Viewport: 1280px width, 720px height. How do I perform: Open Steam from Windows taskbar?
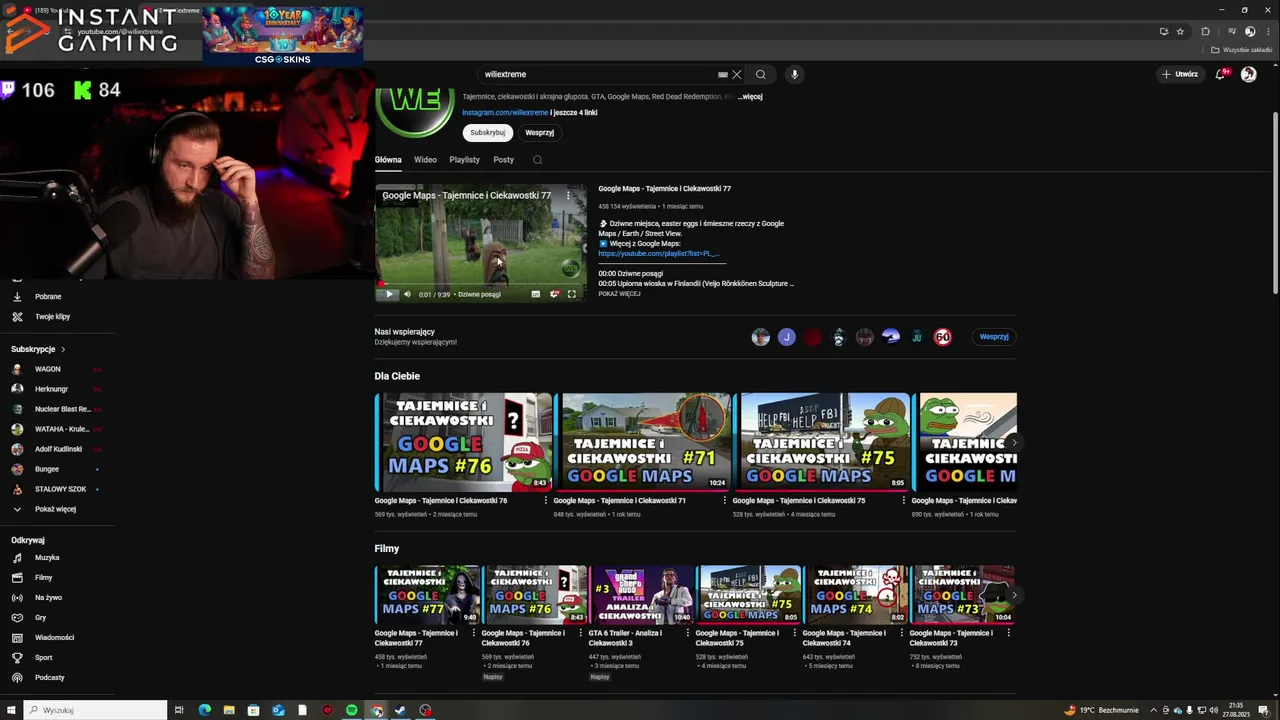click(400, 710)
